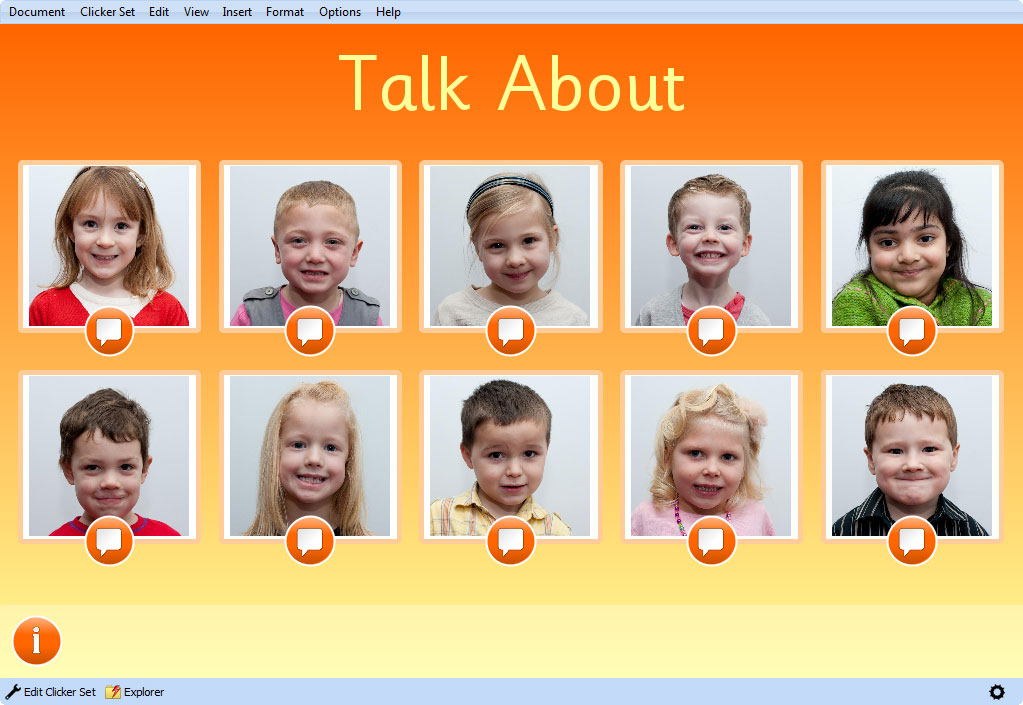Open the Clicker Set menu

point(107,11)
